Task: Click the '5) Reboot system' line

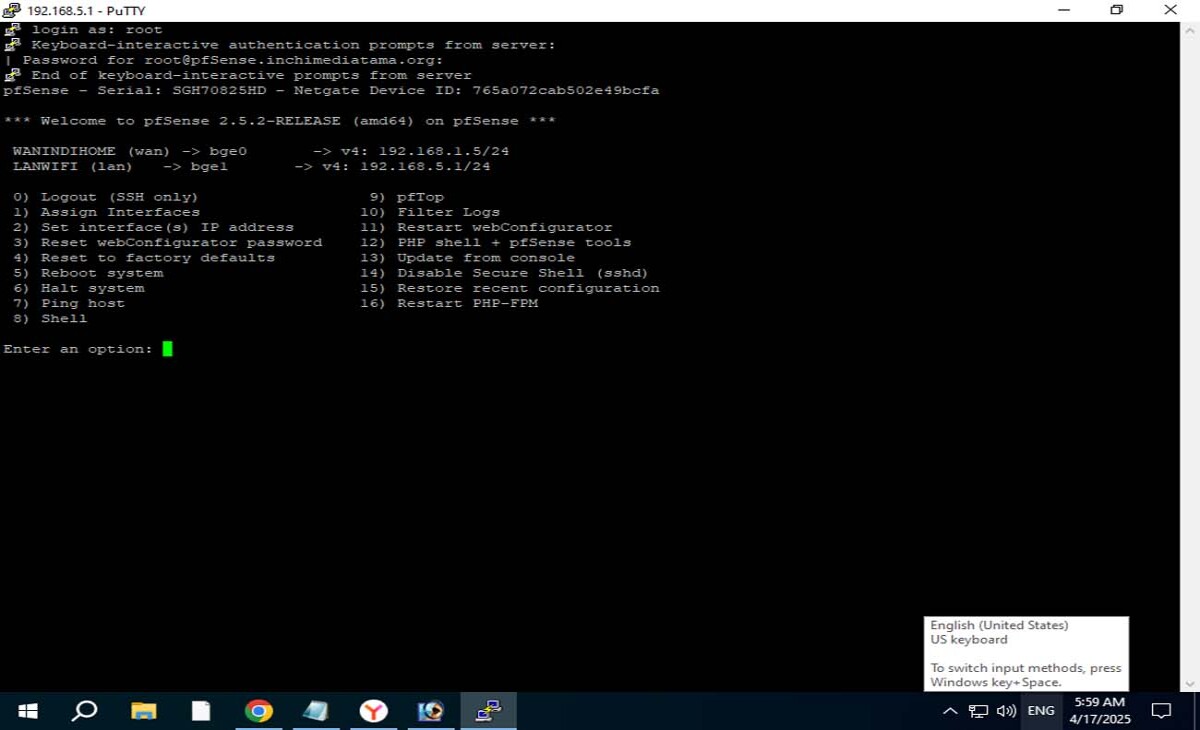Action: [87, 273]
